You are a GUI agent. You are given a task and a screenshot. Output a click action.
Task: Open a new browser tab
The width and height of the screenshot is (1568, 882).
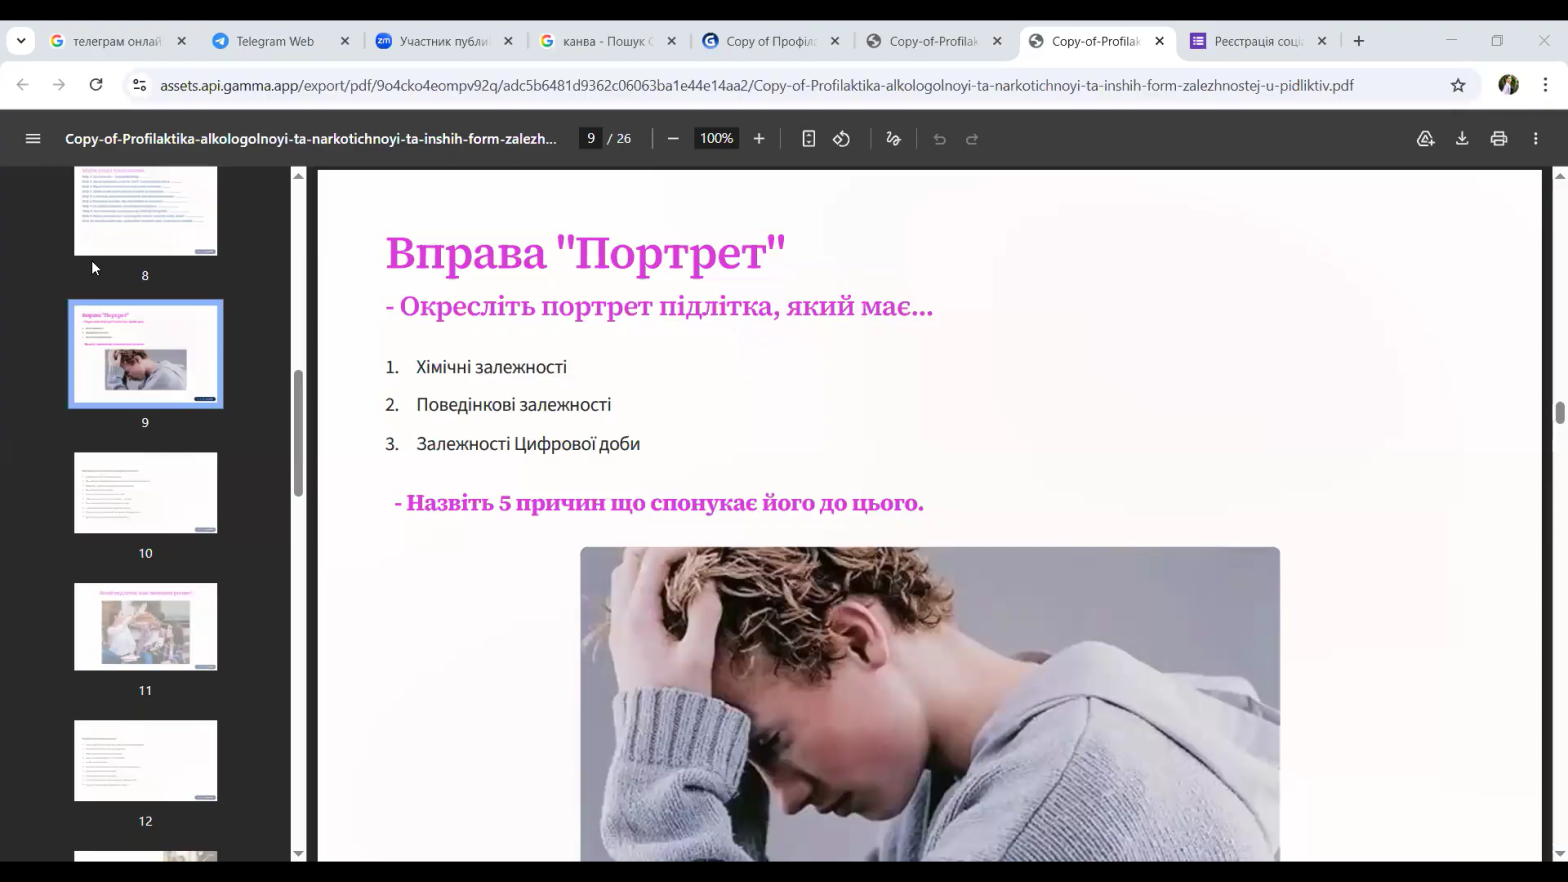tap(1358, 41)
